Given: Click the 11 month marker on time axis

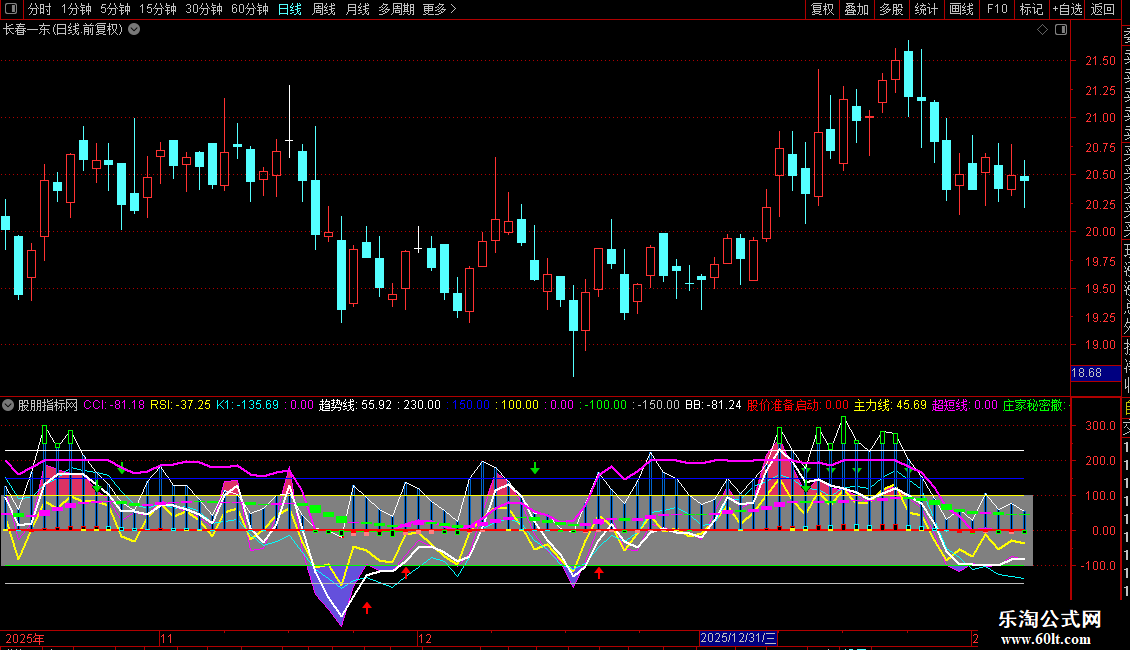Looking at the screenshot, I should point(166,638).
